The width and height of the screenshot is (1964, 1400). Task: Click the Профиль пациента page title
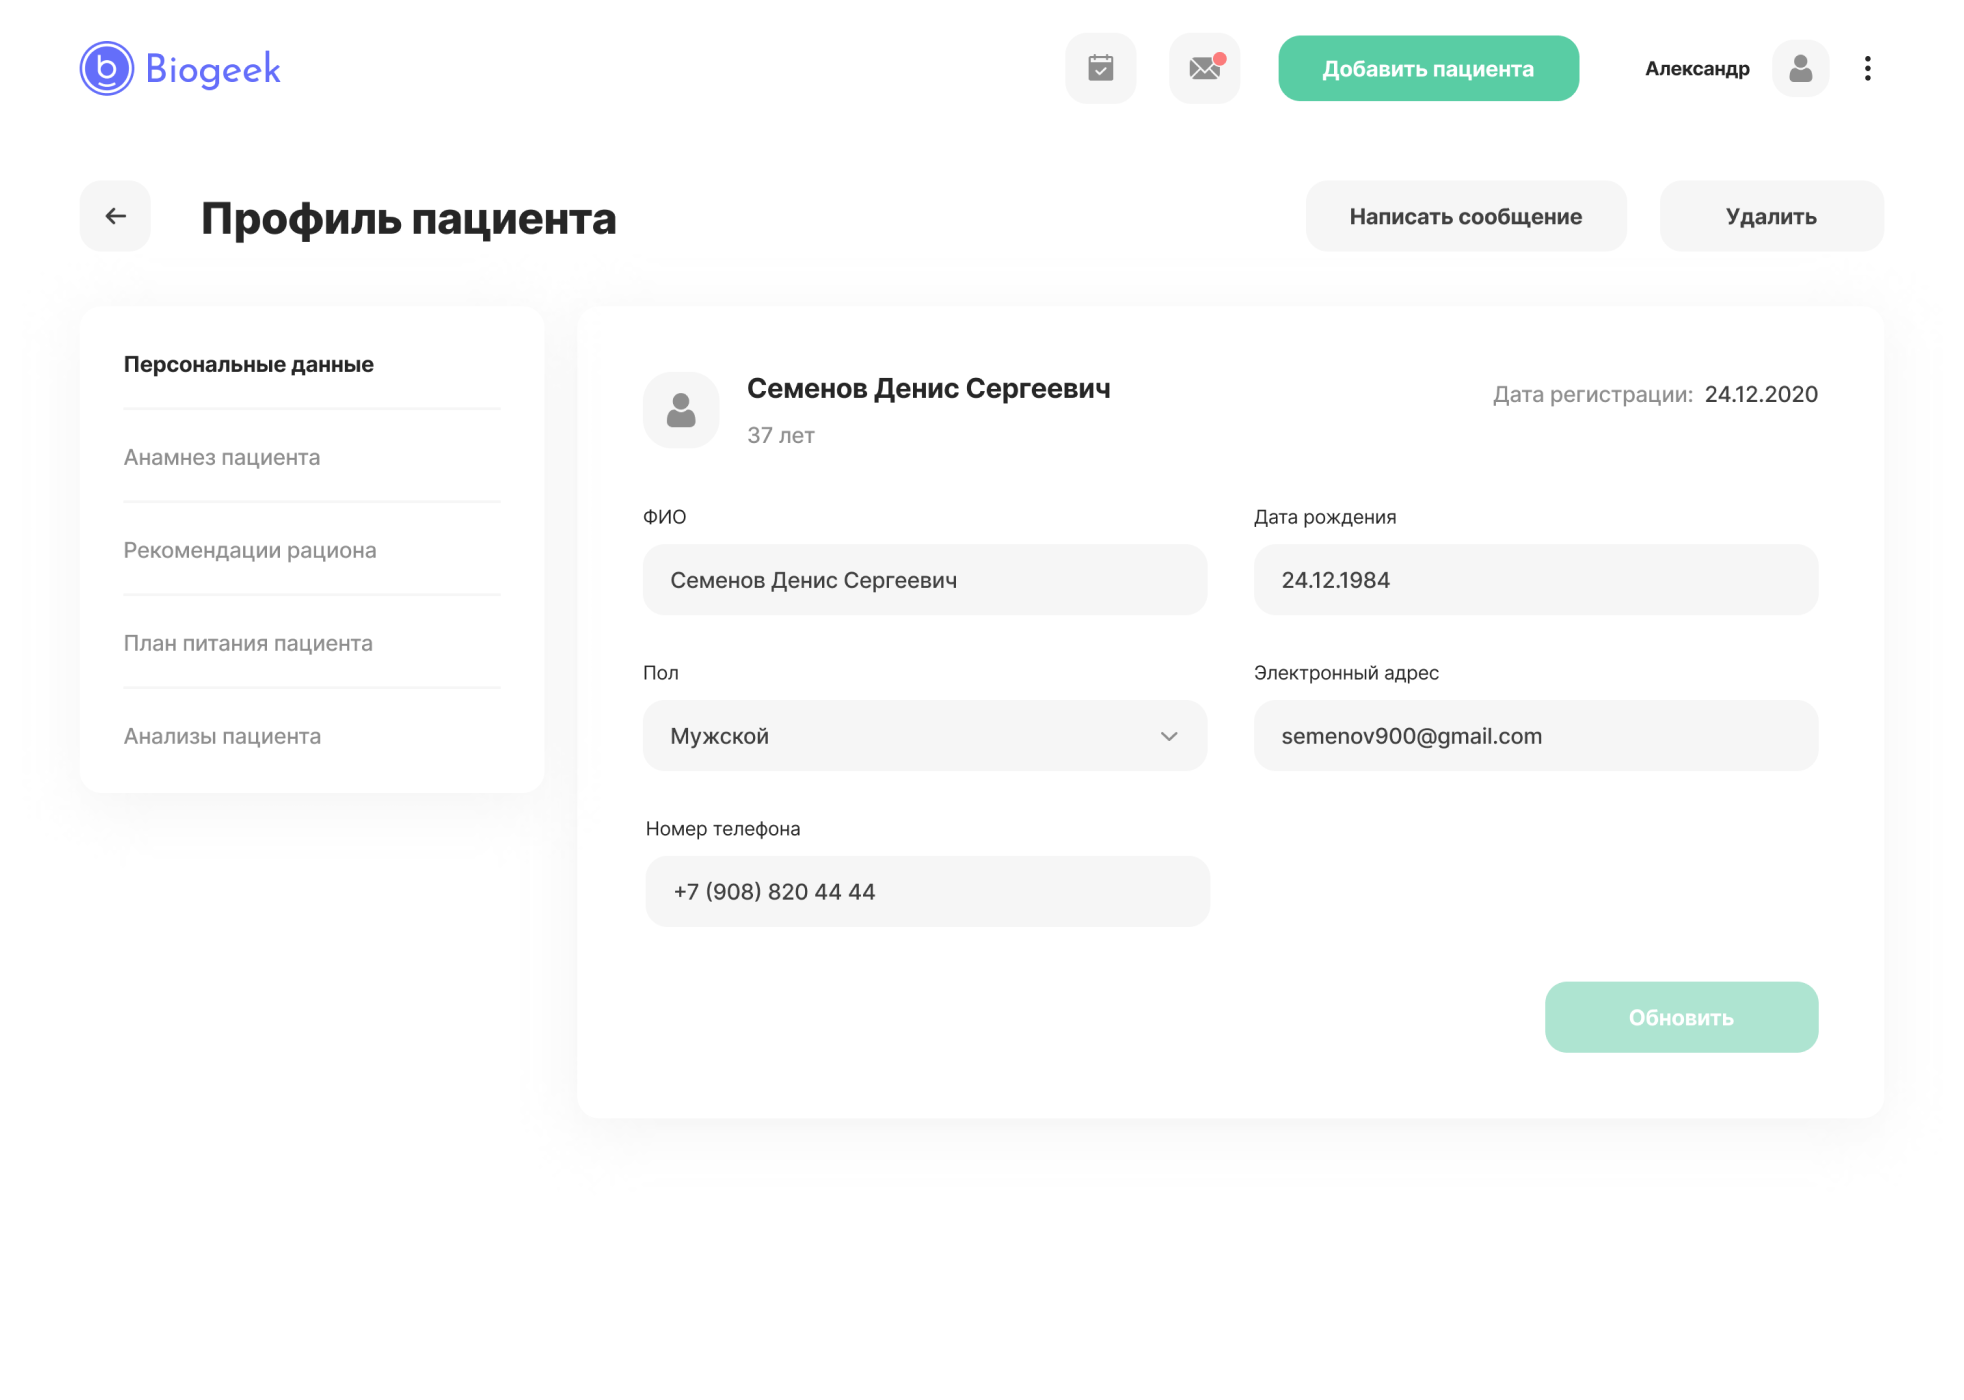point(409,218)
